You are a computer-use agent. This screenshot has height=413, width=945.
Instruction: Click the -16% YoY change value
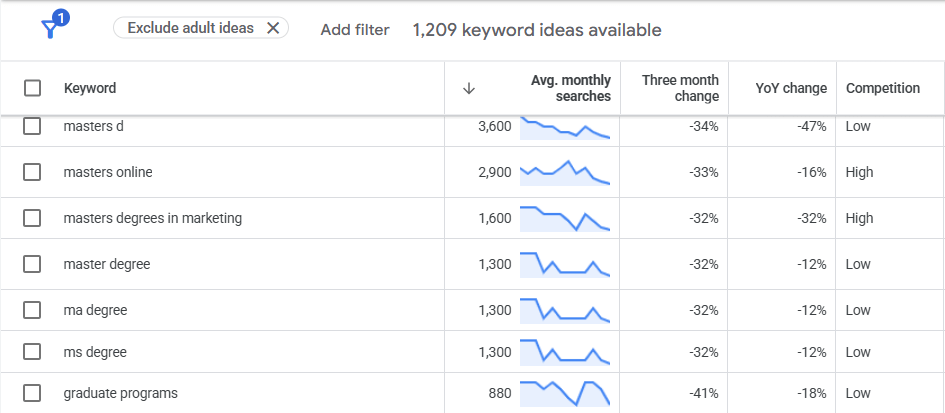pyautogui.click(x=811, y=172)
